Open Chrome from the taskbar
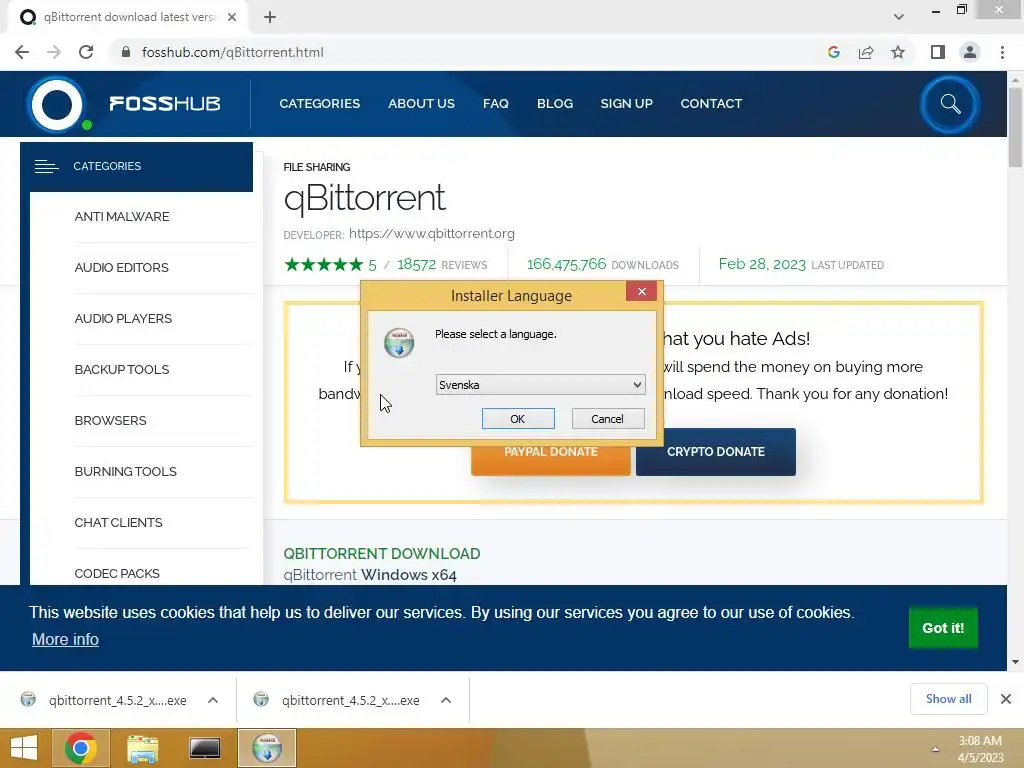This screenshot has width=1024, height=768. (81, 748)
